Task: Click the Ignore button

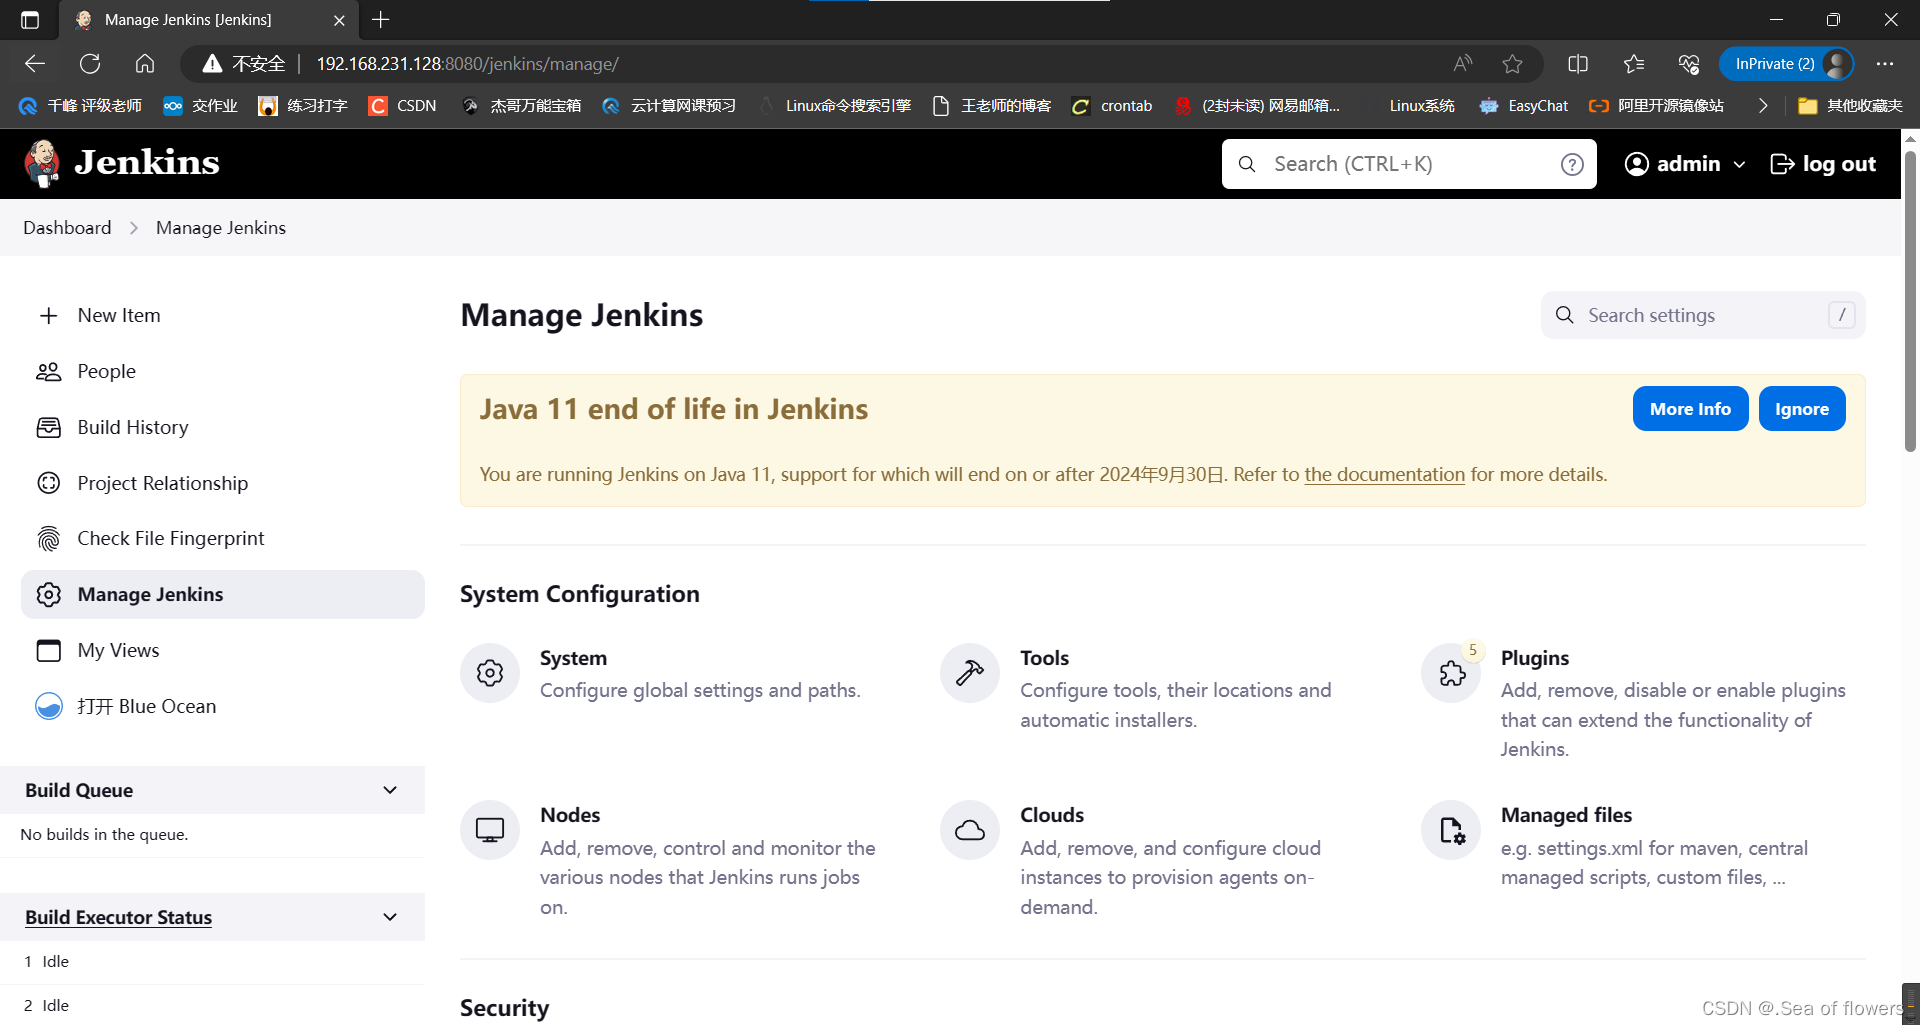Action: pos(1802,409)
